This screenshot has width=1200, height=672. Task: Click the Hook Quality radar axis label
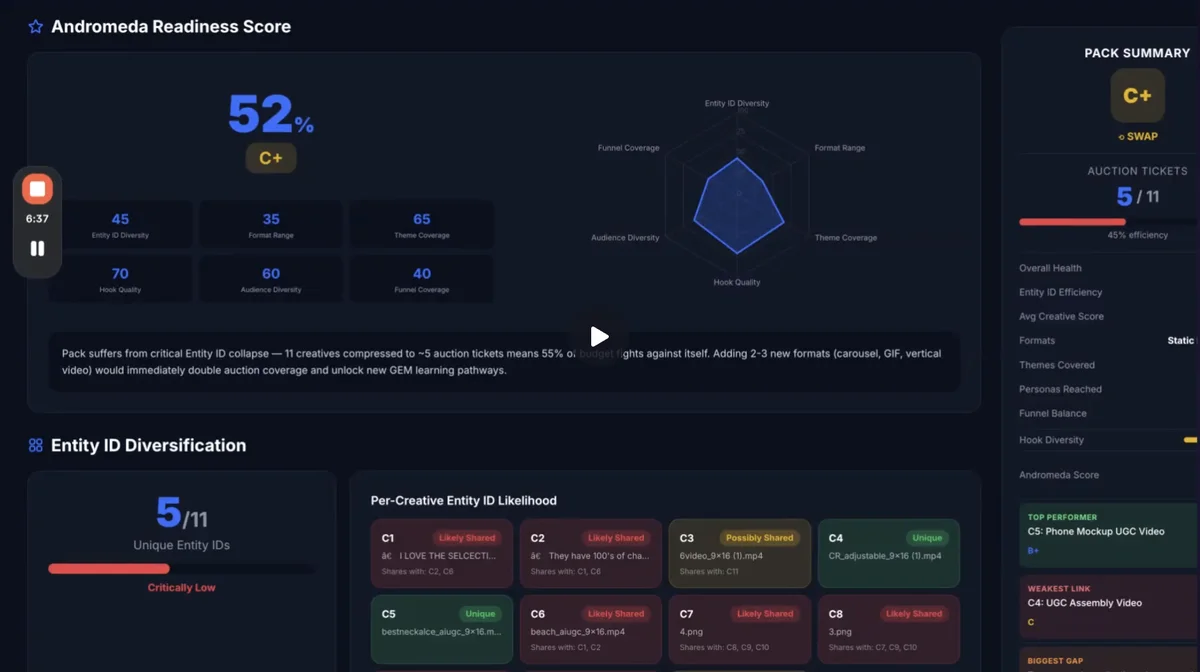click(737, 282)
